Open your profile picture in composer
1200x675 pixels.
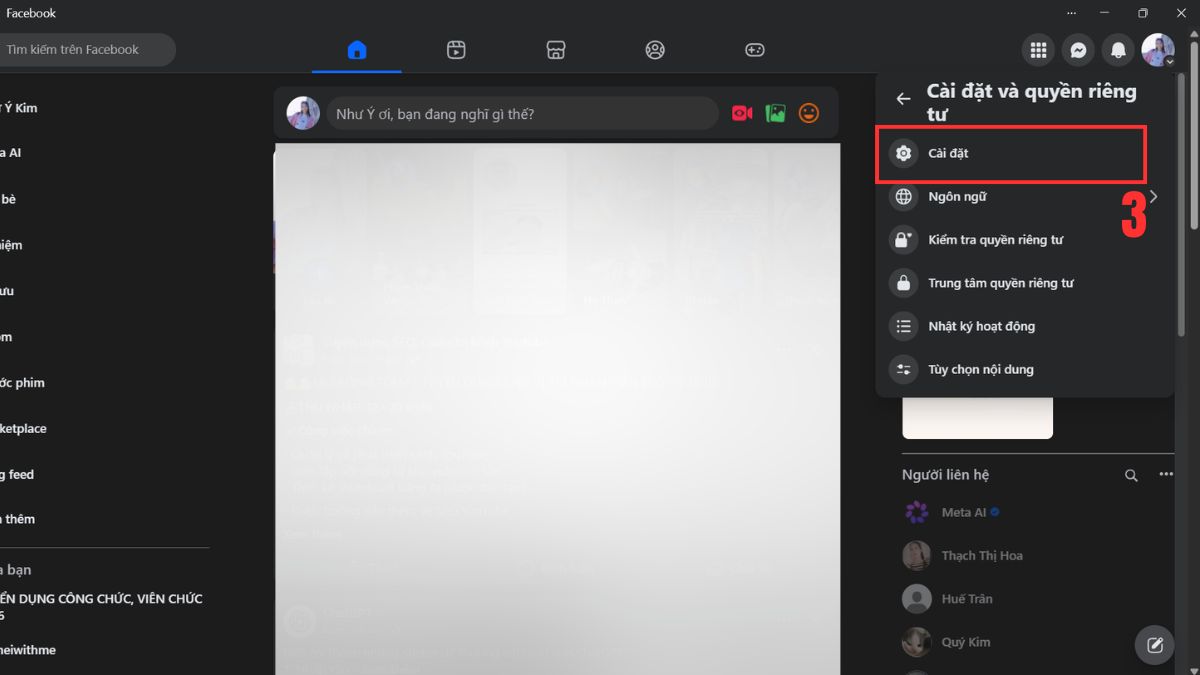[x=303, y=114]
